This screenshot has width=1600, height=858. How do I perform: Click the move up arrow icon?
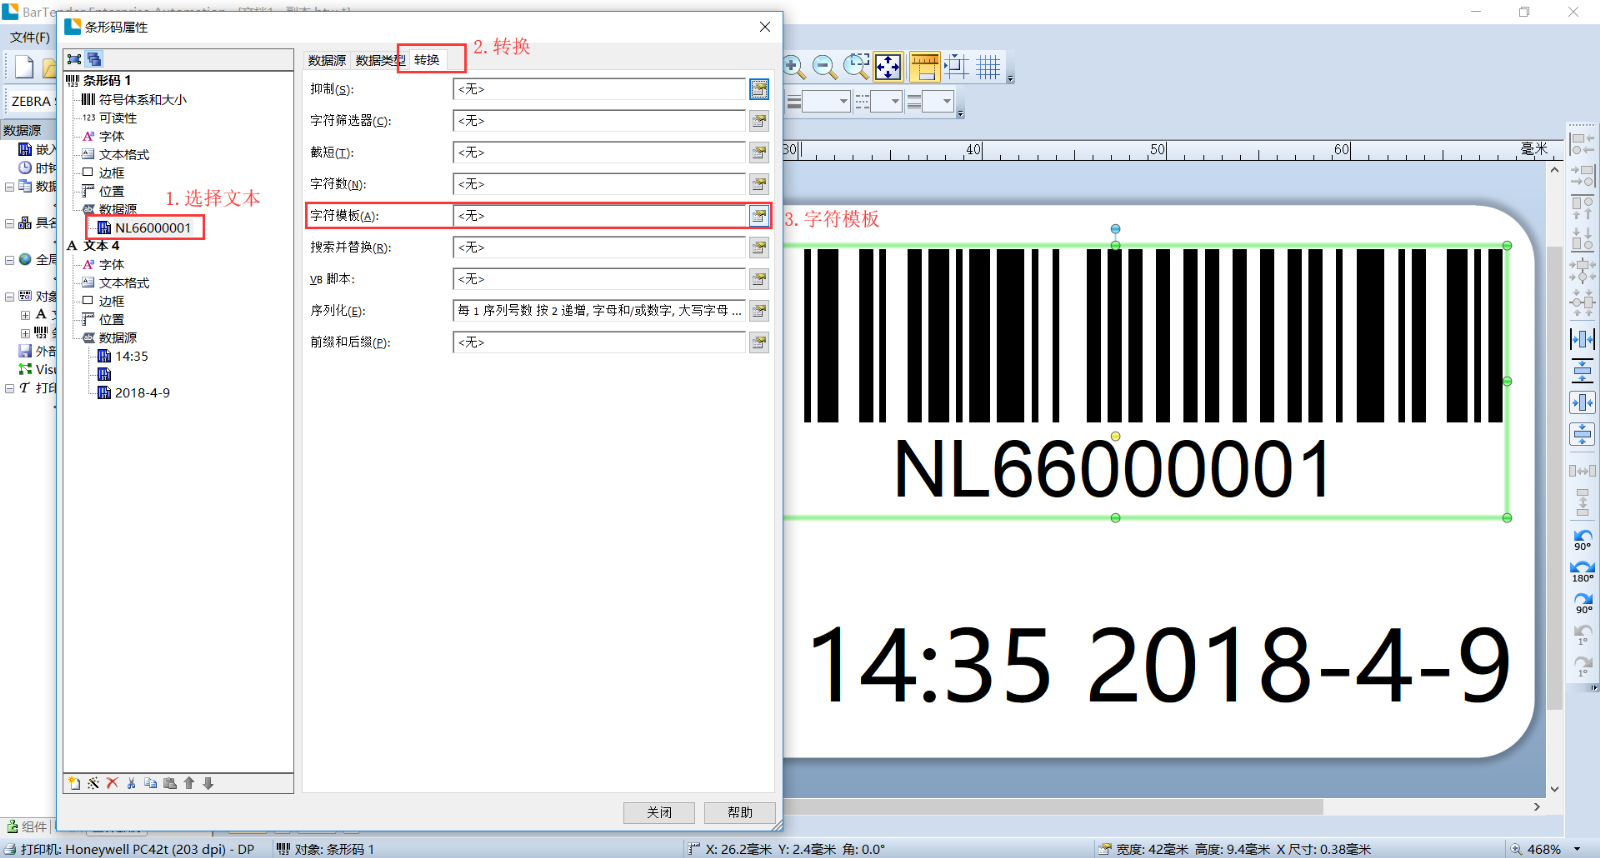point(189,783)
